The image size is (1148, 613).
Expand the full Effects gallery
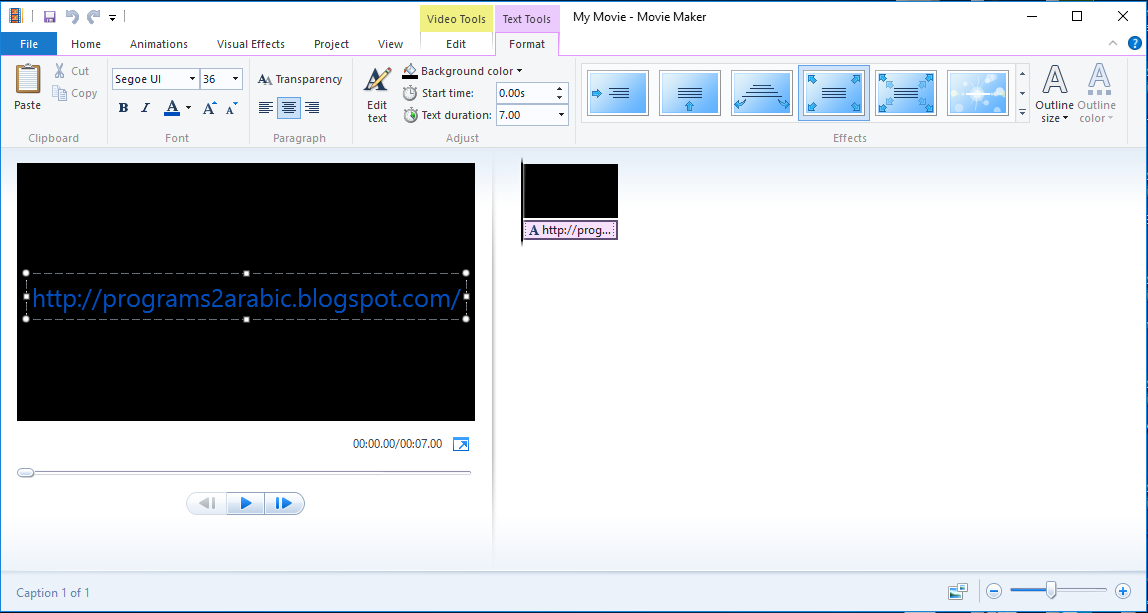tap(1023, 111)
